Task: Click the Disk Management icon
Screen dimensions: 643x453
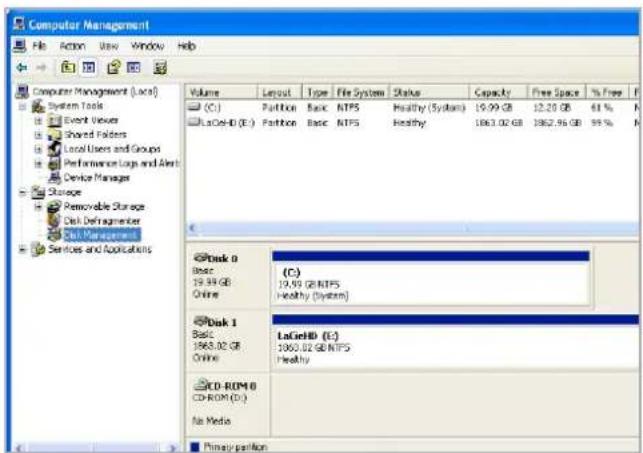Action: 54,234
